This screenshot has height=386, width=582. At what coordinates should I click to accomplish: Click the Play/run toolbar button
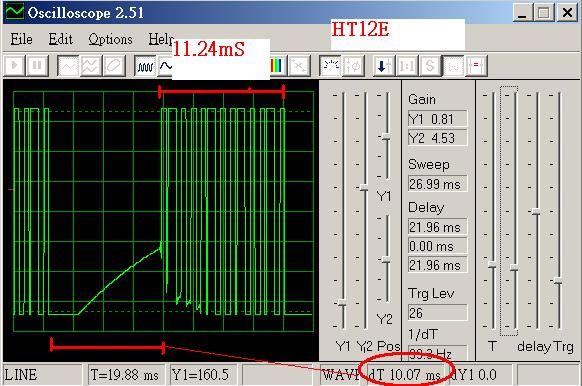15,66
